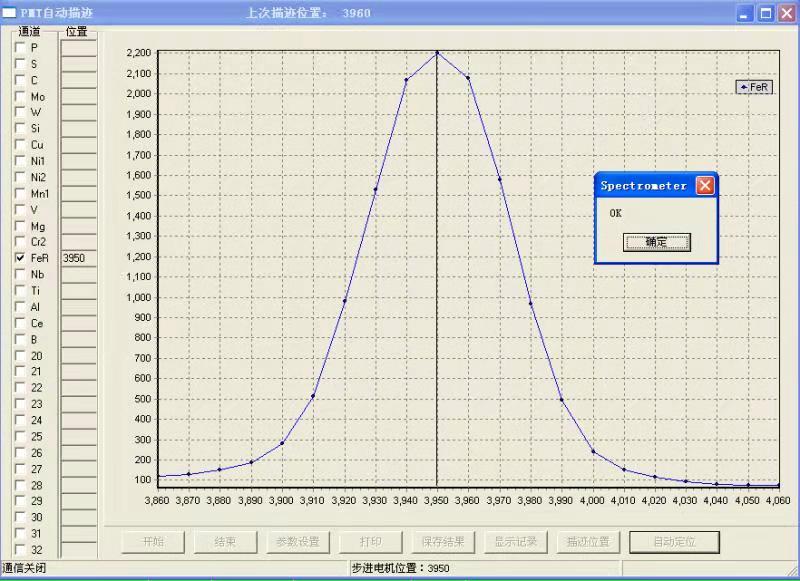Click the position field next to P

point(79,47)
